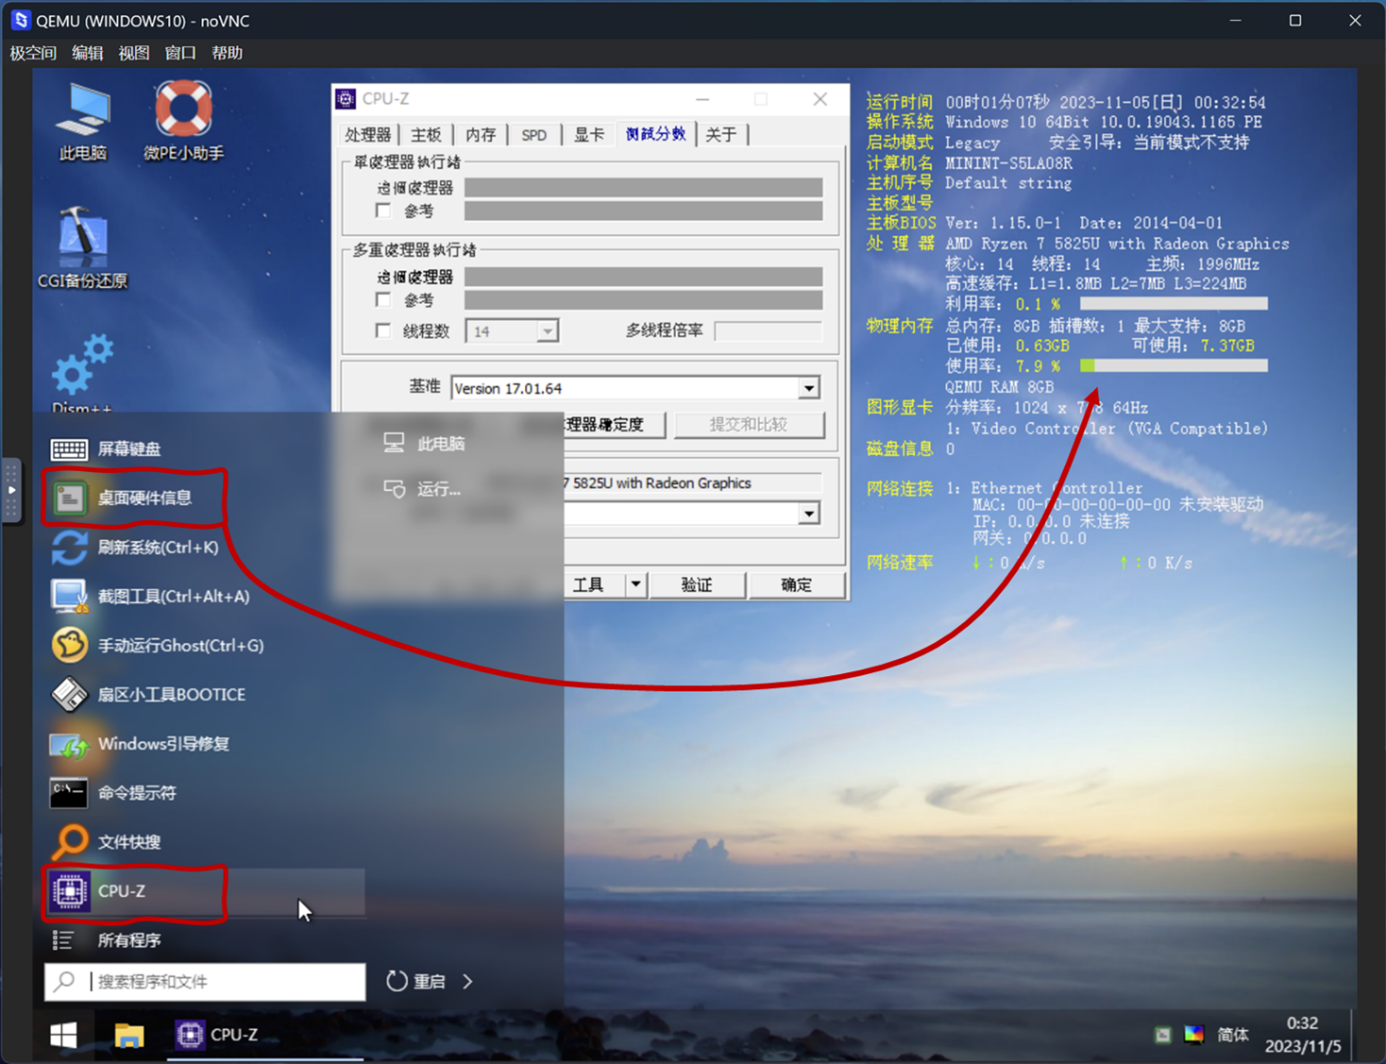Click 此电脑 monitor icon in start menu right pane

point(394,443)
